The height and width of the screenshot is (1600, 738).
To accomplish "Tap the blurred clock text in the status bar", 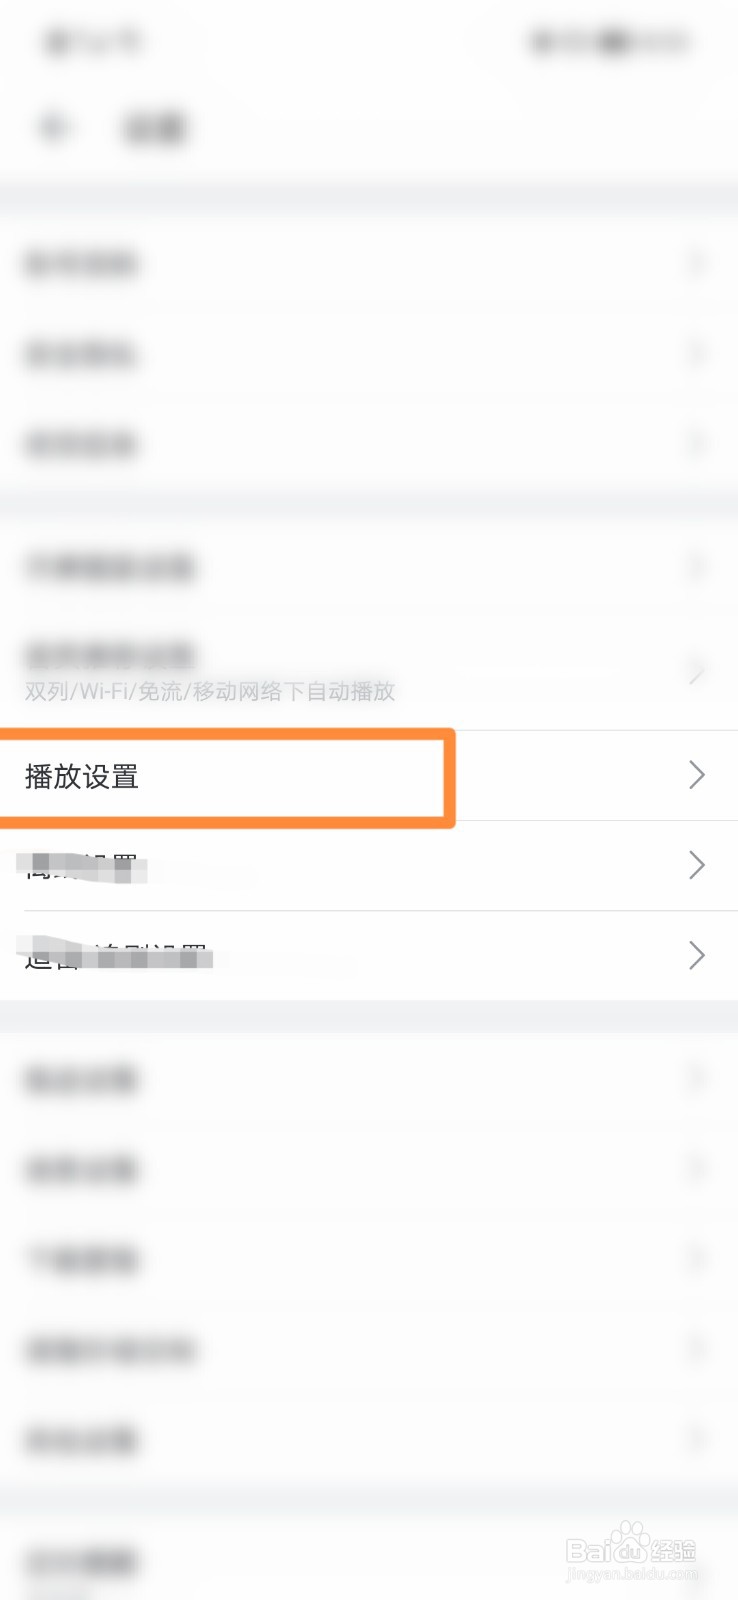I will [94, 42].
